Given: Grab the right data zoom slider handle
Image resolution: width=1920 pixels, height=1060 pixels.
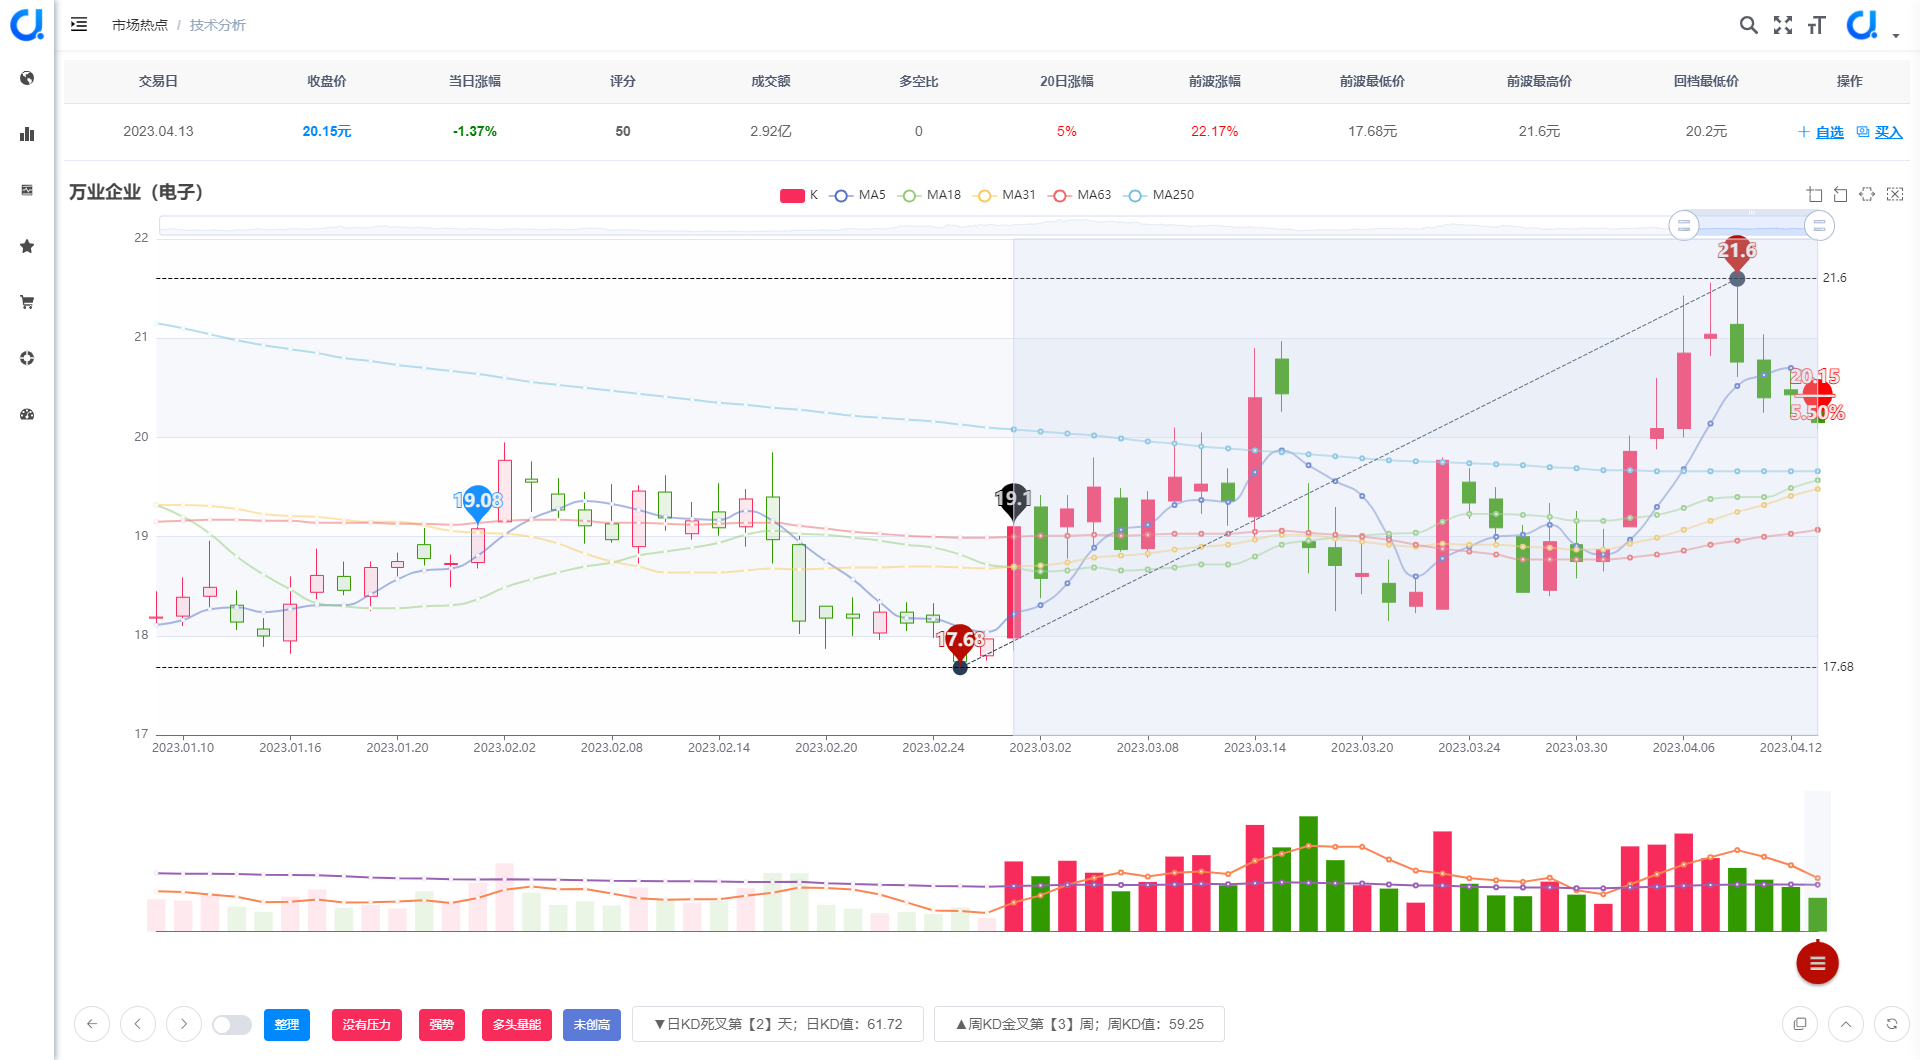Looking at the screenshot, I should point(1819,226).
